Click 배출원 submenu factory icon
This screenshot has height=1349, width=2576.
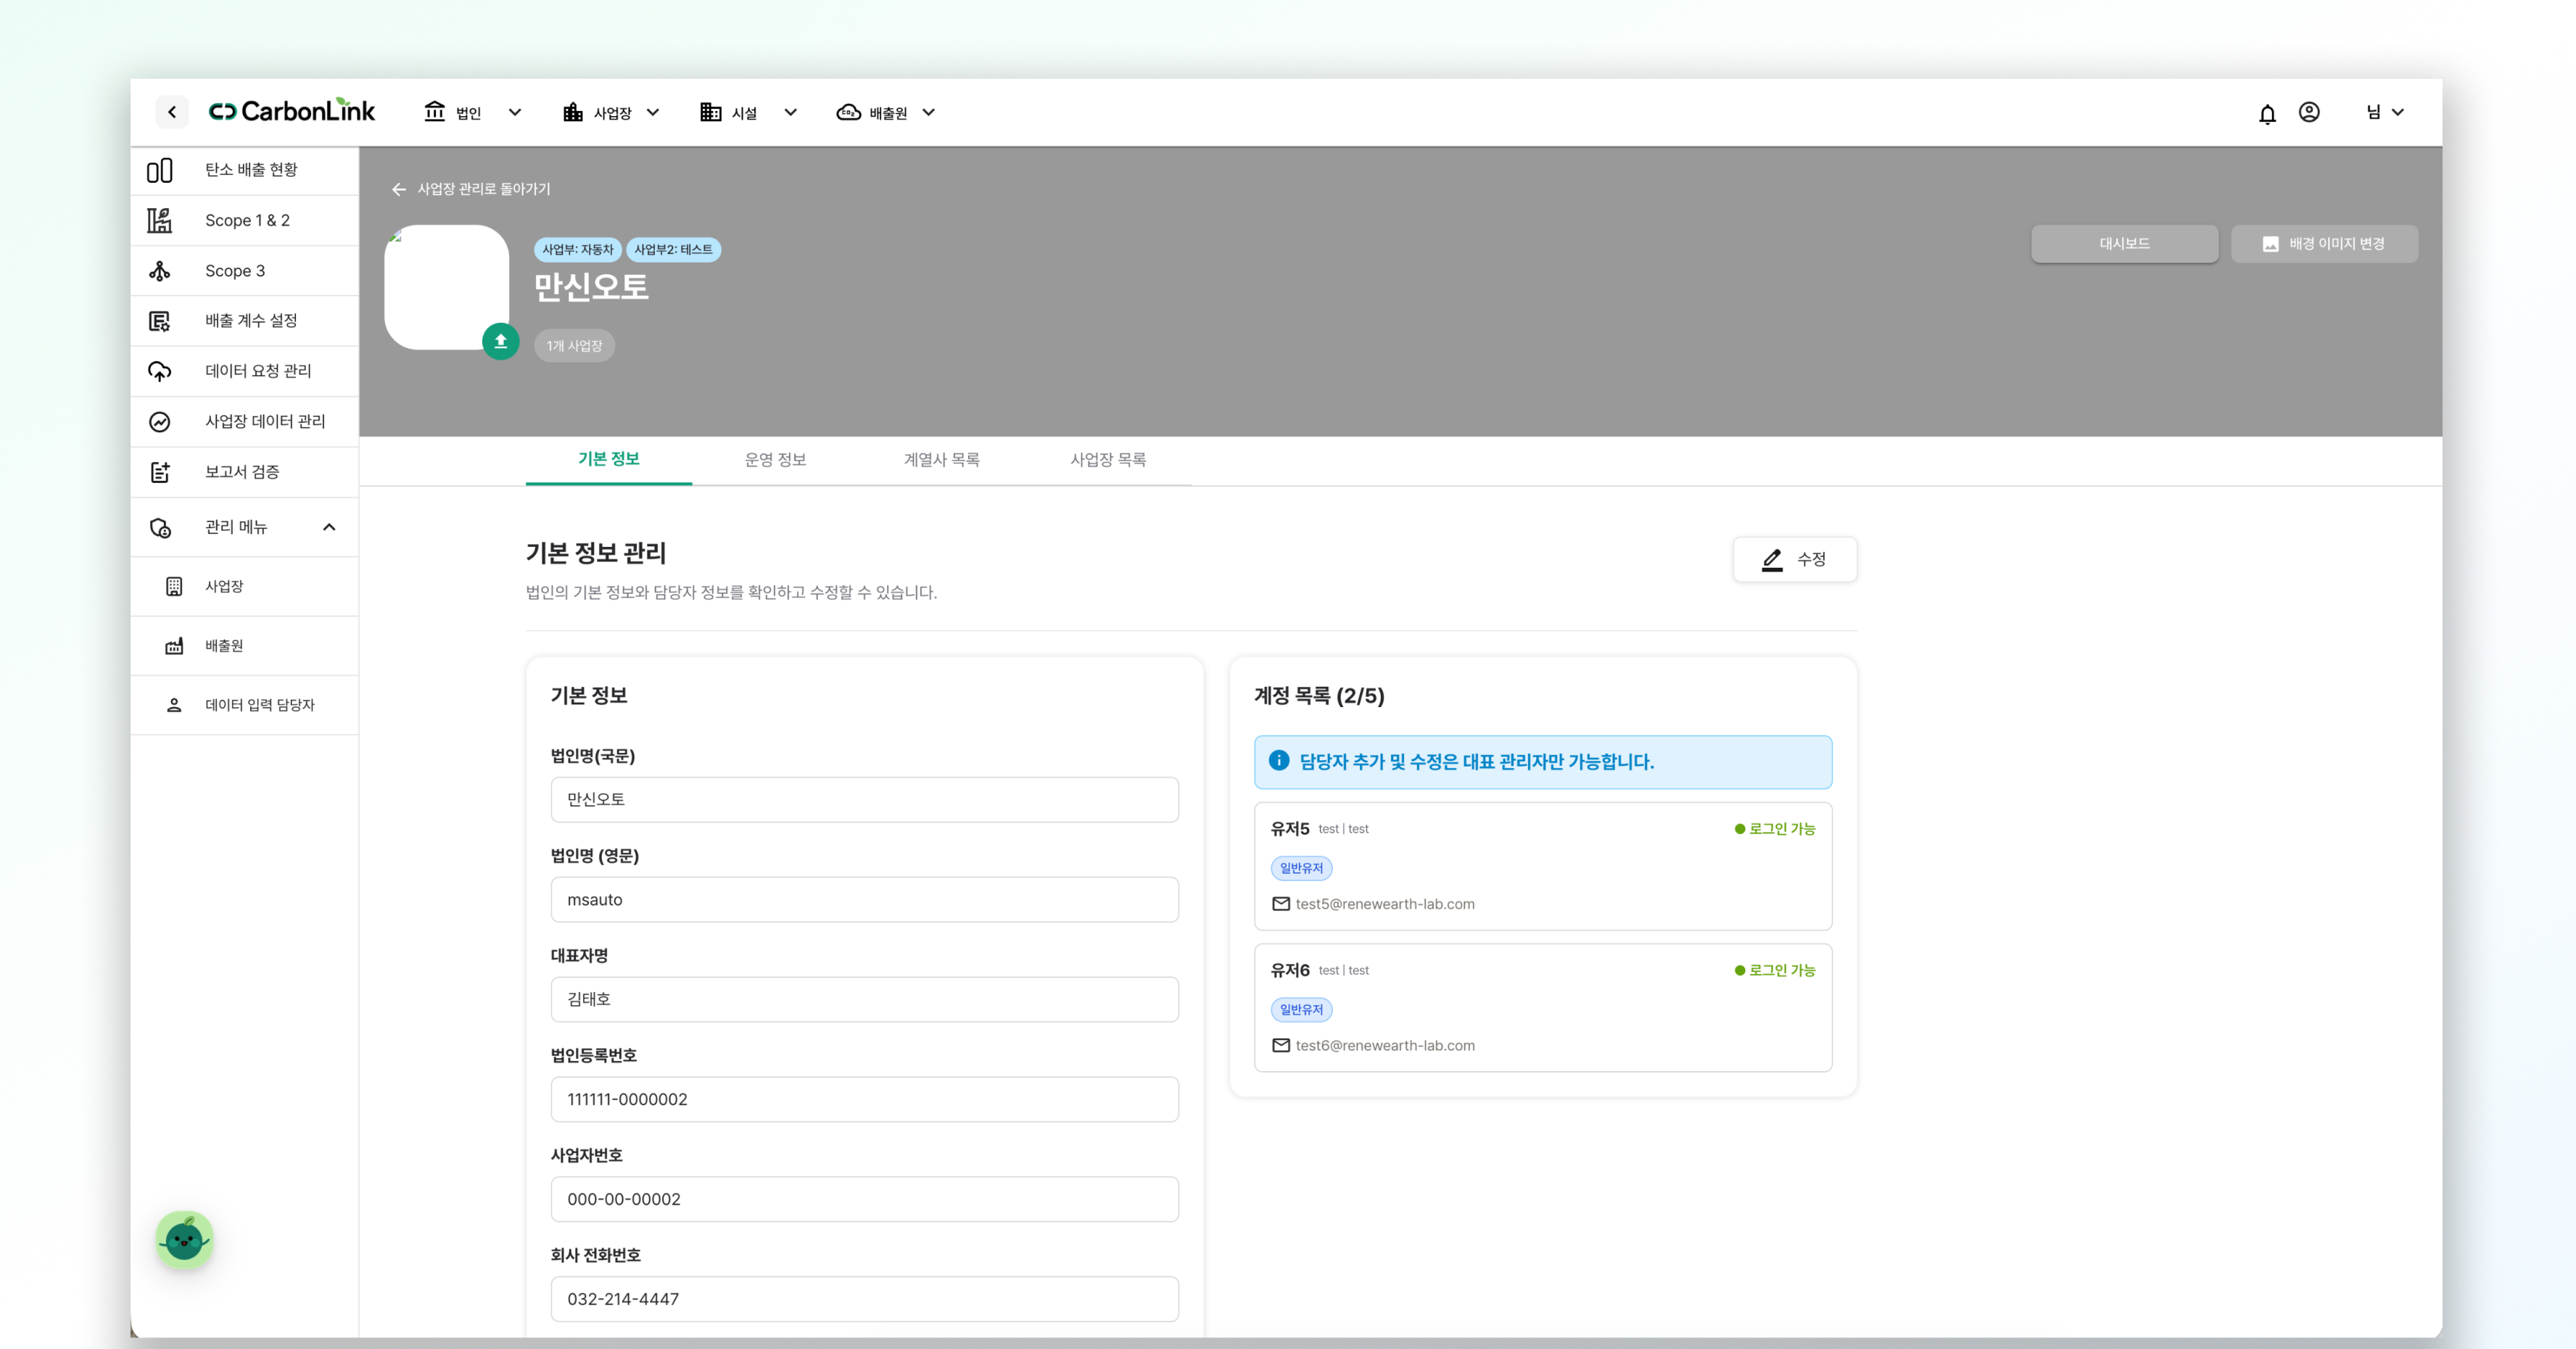pos(174,646)
